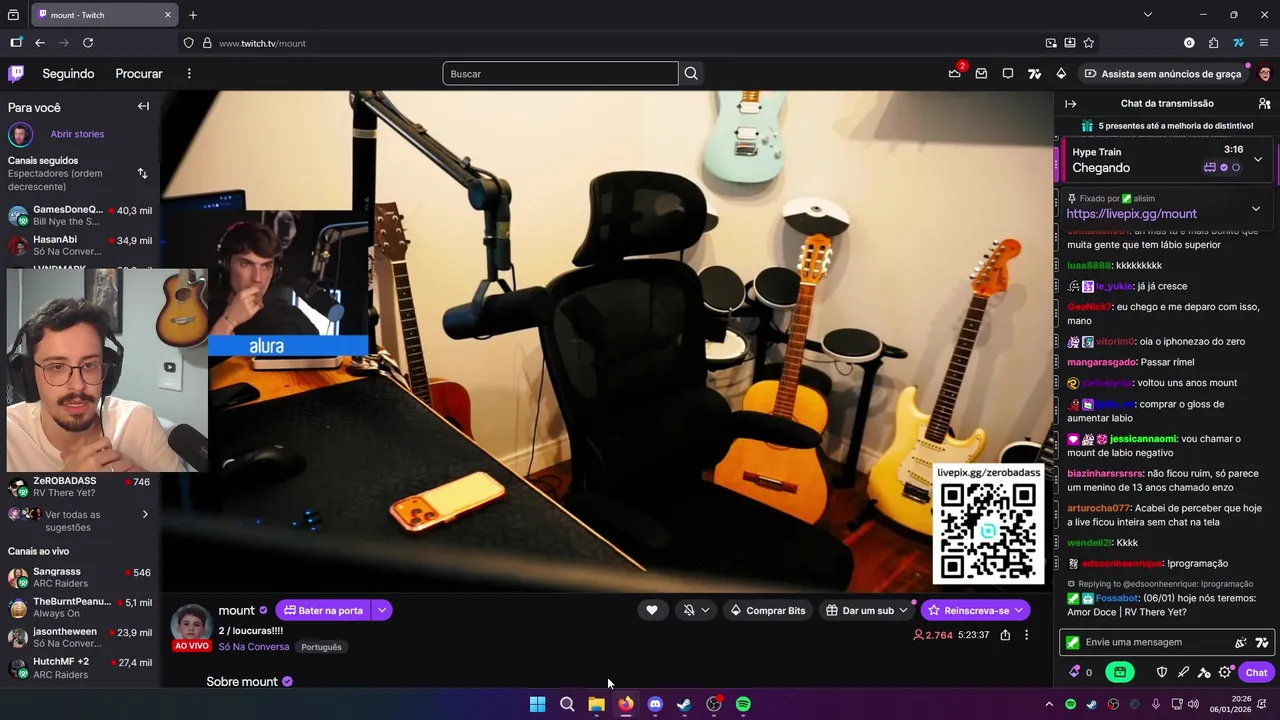Toggle Firefox sidebar icon

pos(16,43)
